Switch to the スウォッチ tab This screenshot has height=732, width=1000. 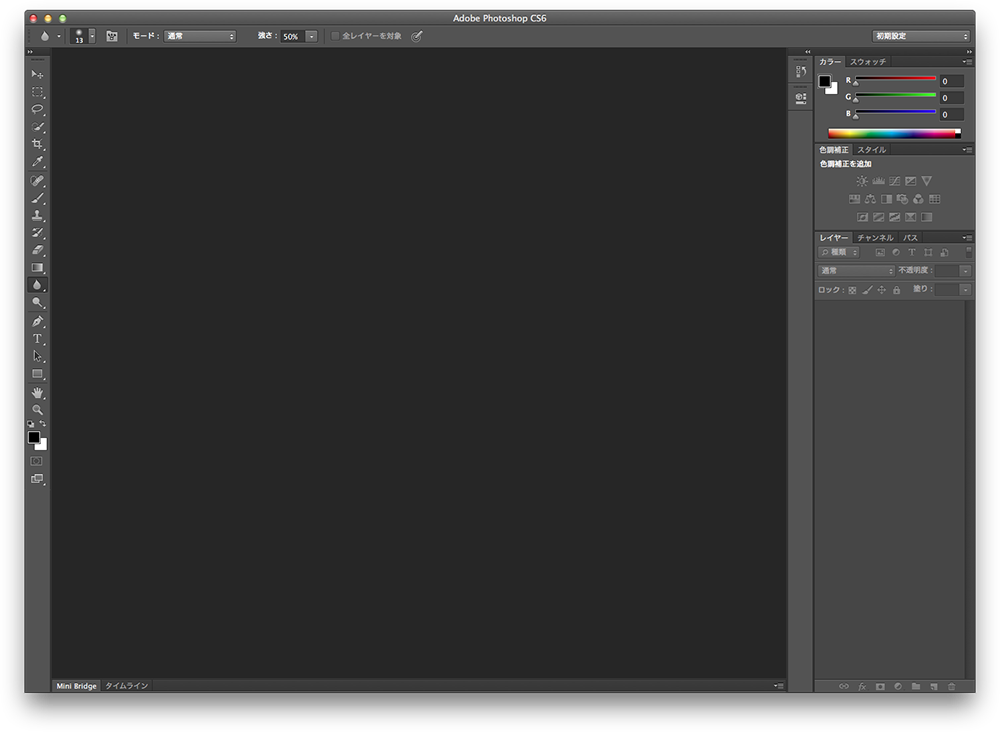[x=867, y=62]
